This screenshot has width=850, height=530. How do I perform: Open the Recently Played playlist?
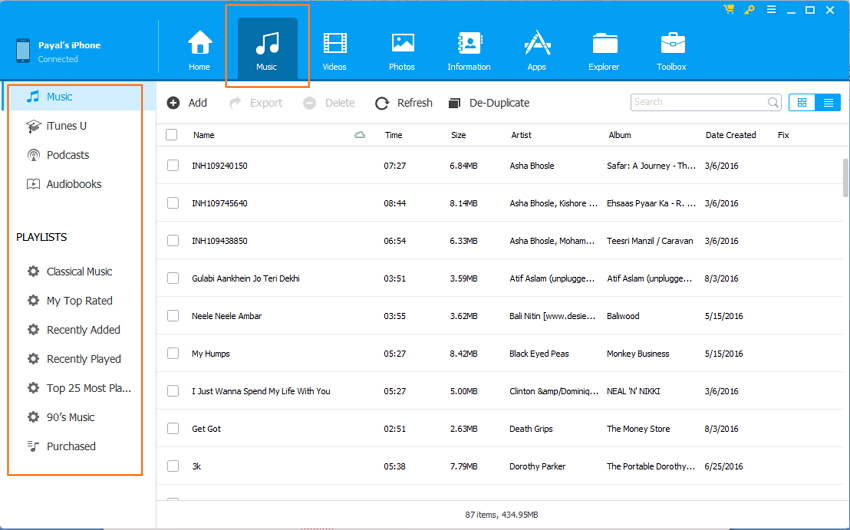tap(75, 359)
